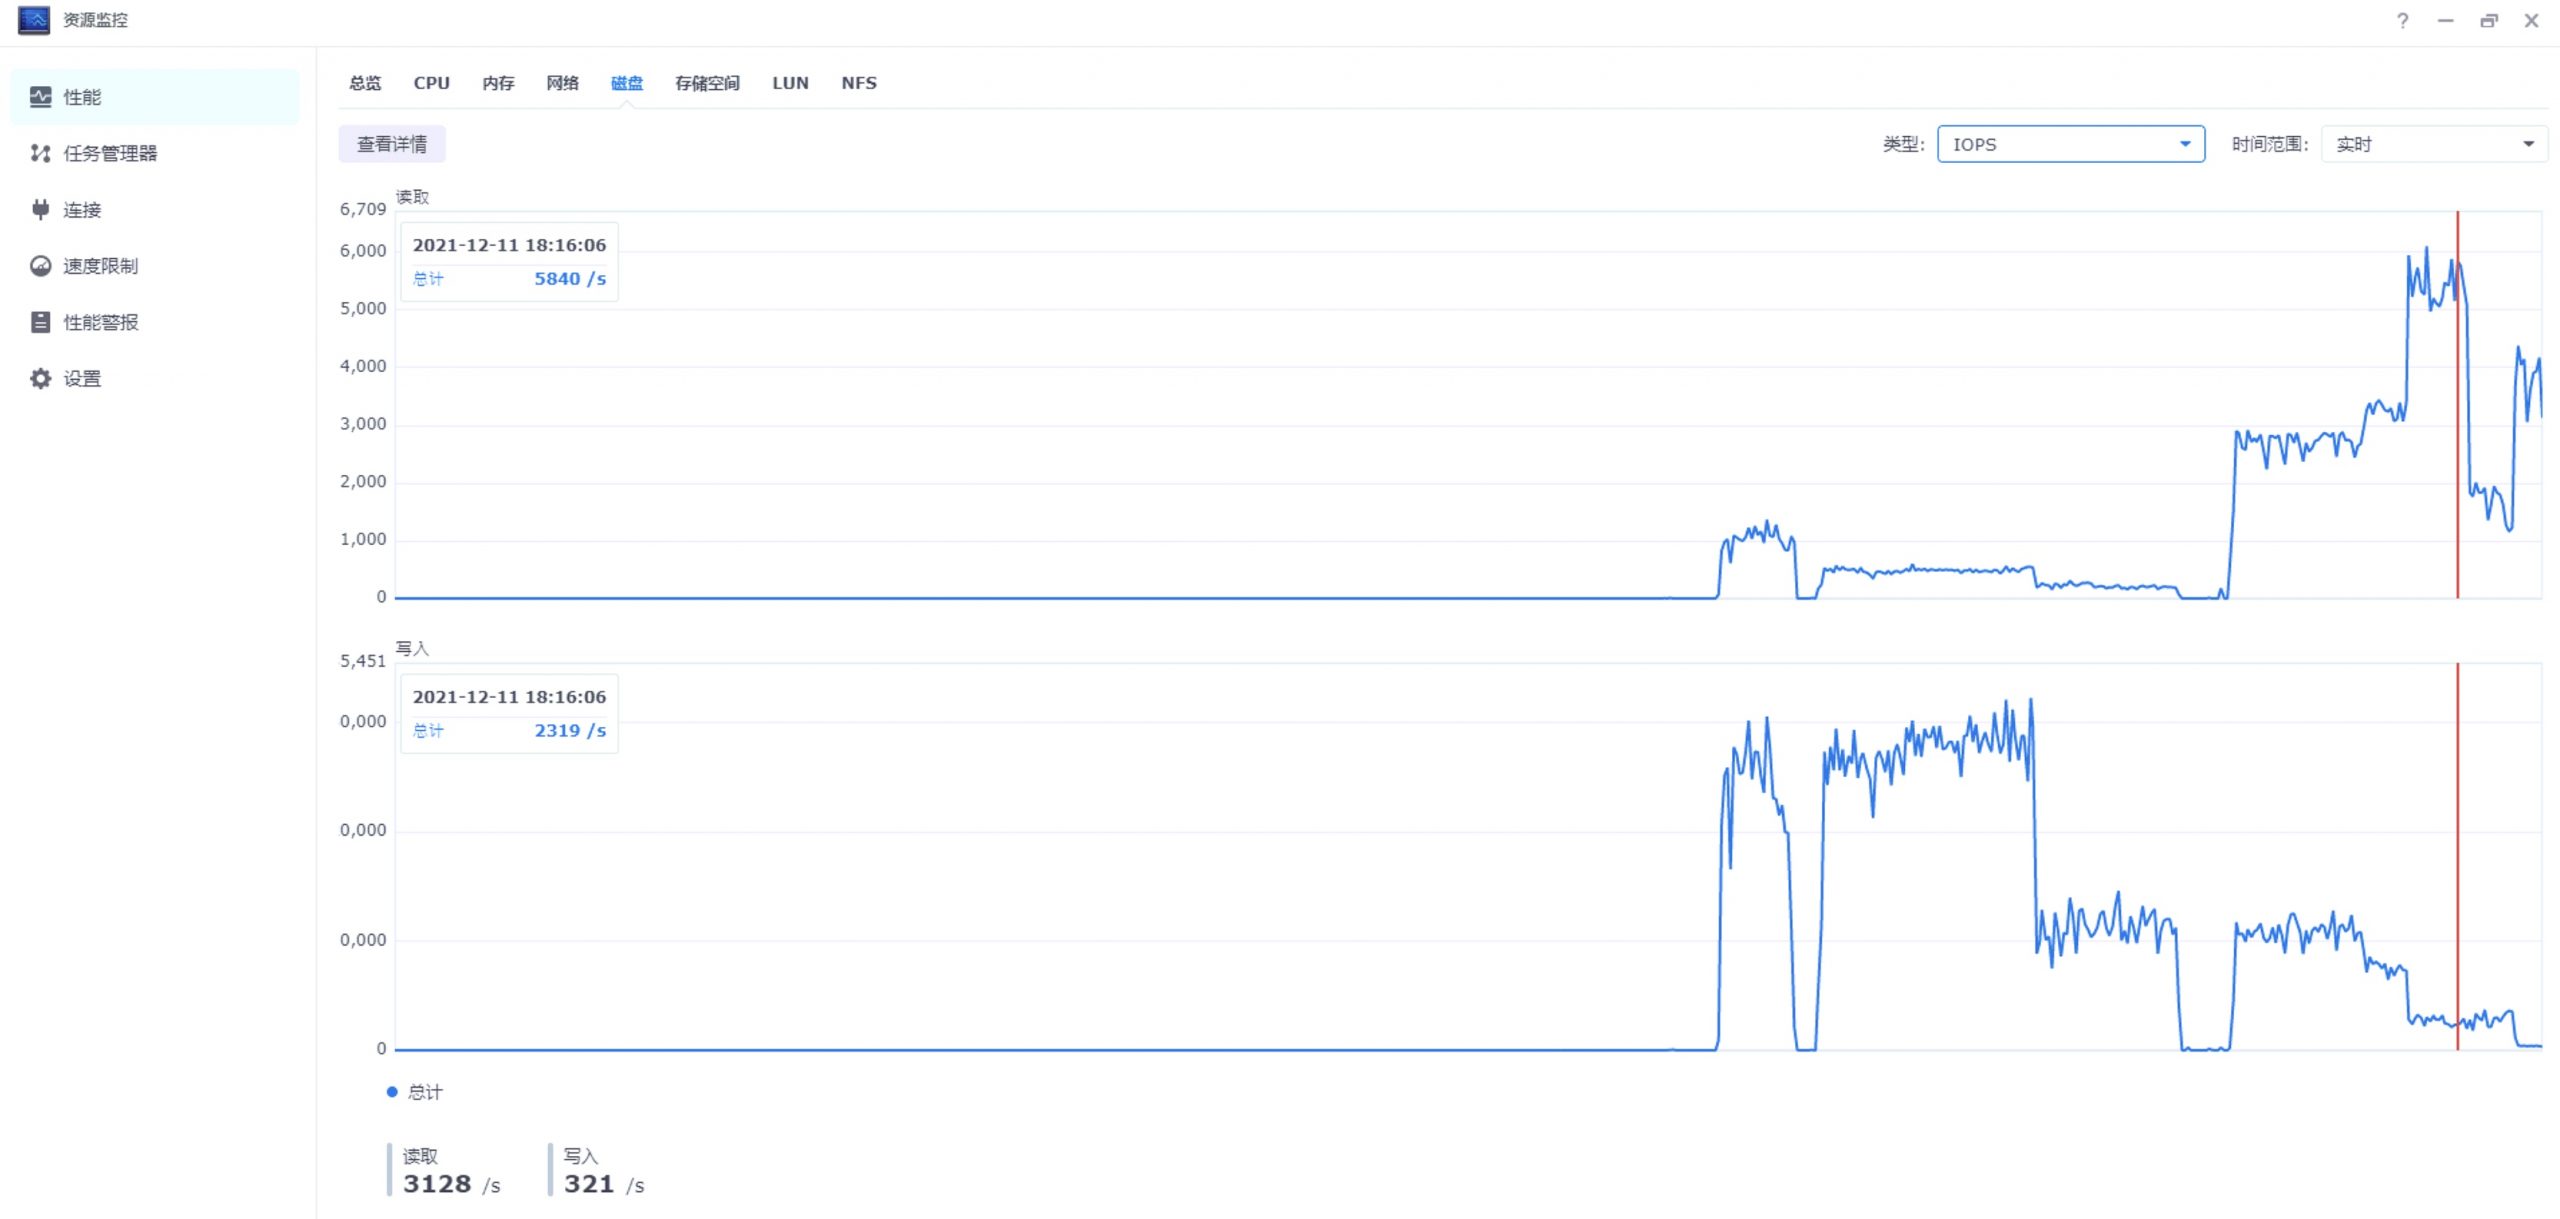Go to the NFS tab

(858, 83)
